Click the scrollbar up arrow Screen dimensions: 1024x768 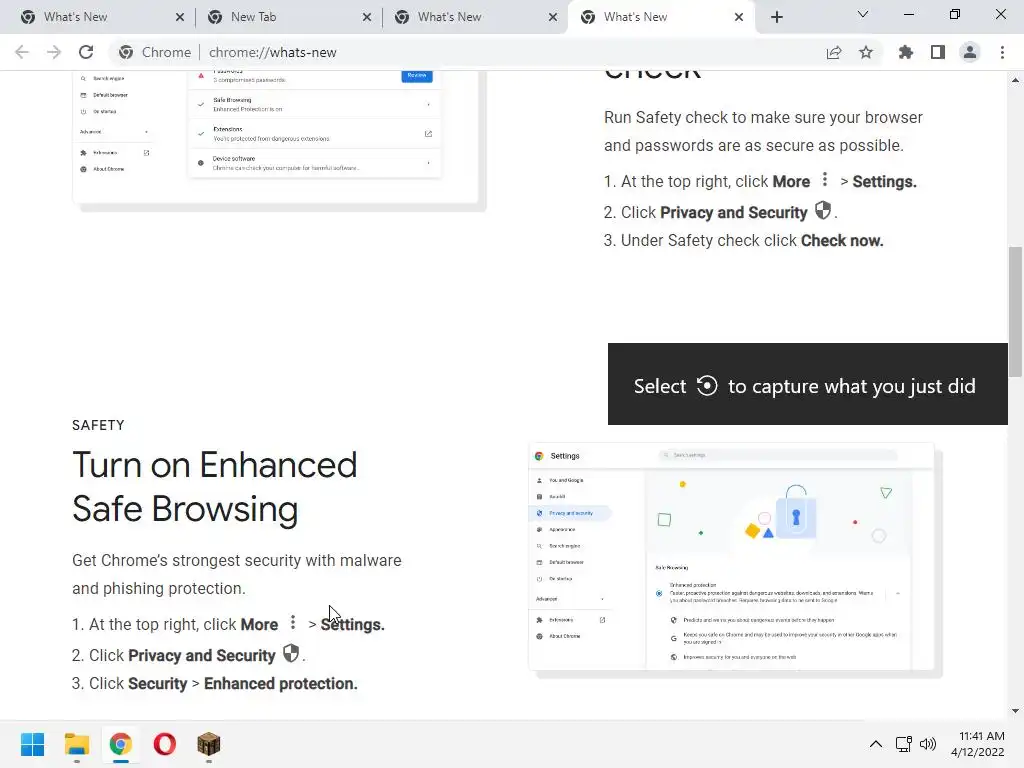pyautogui.click(x=1015, y=80)
